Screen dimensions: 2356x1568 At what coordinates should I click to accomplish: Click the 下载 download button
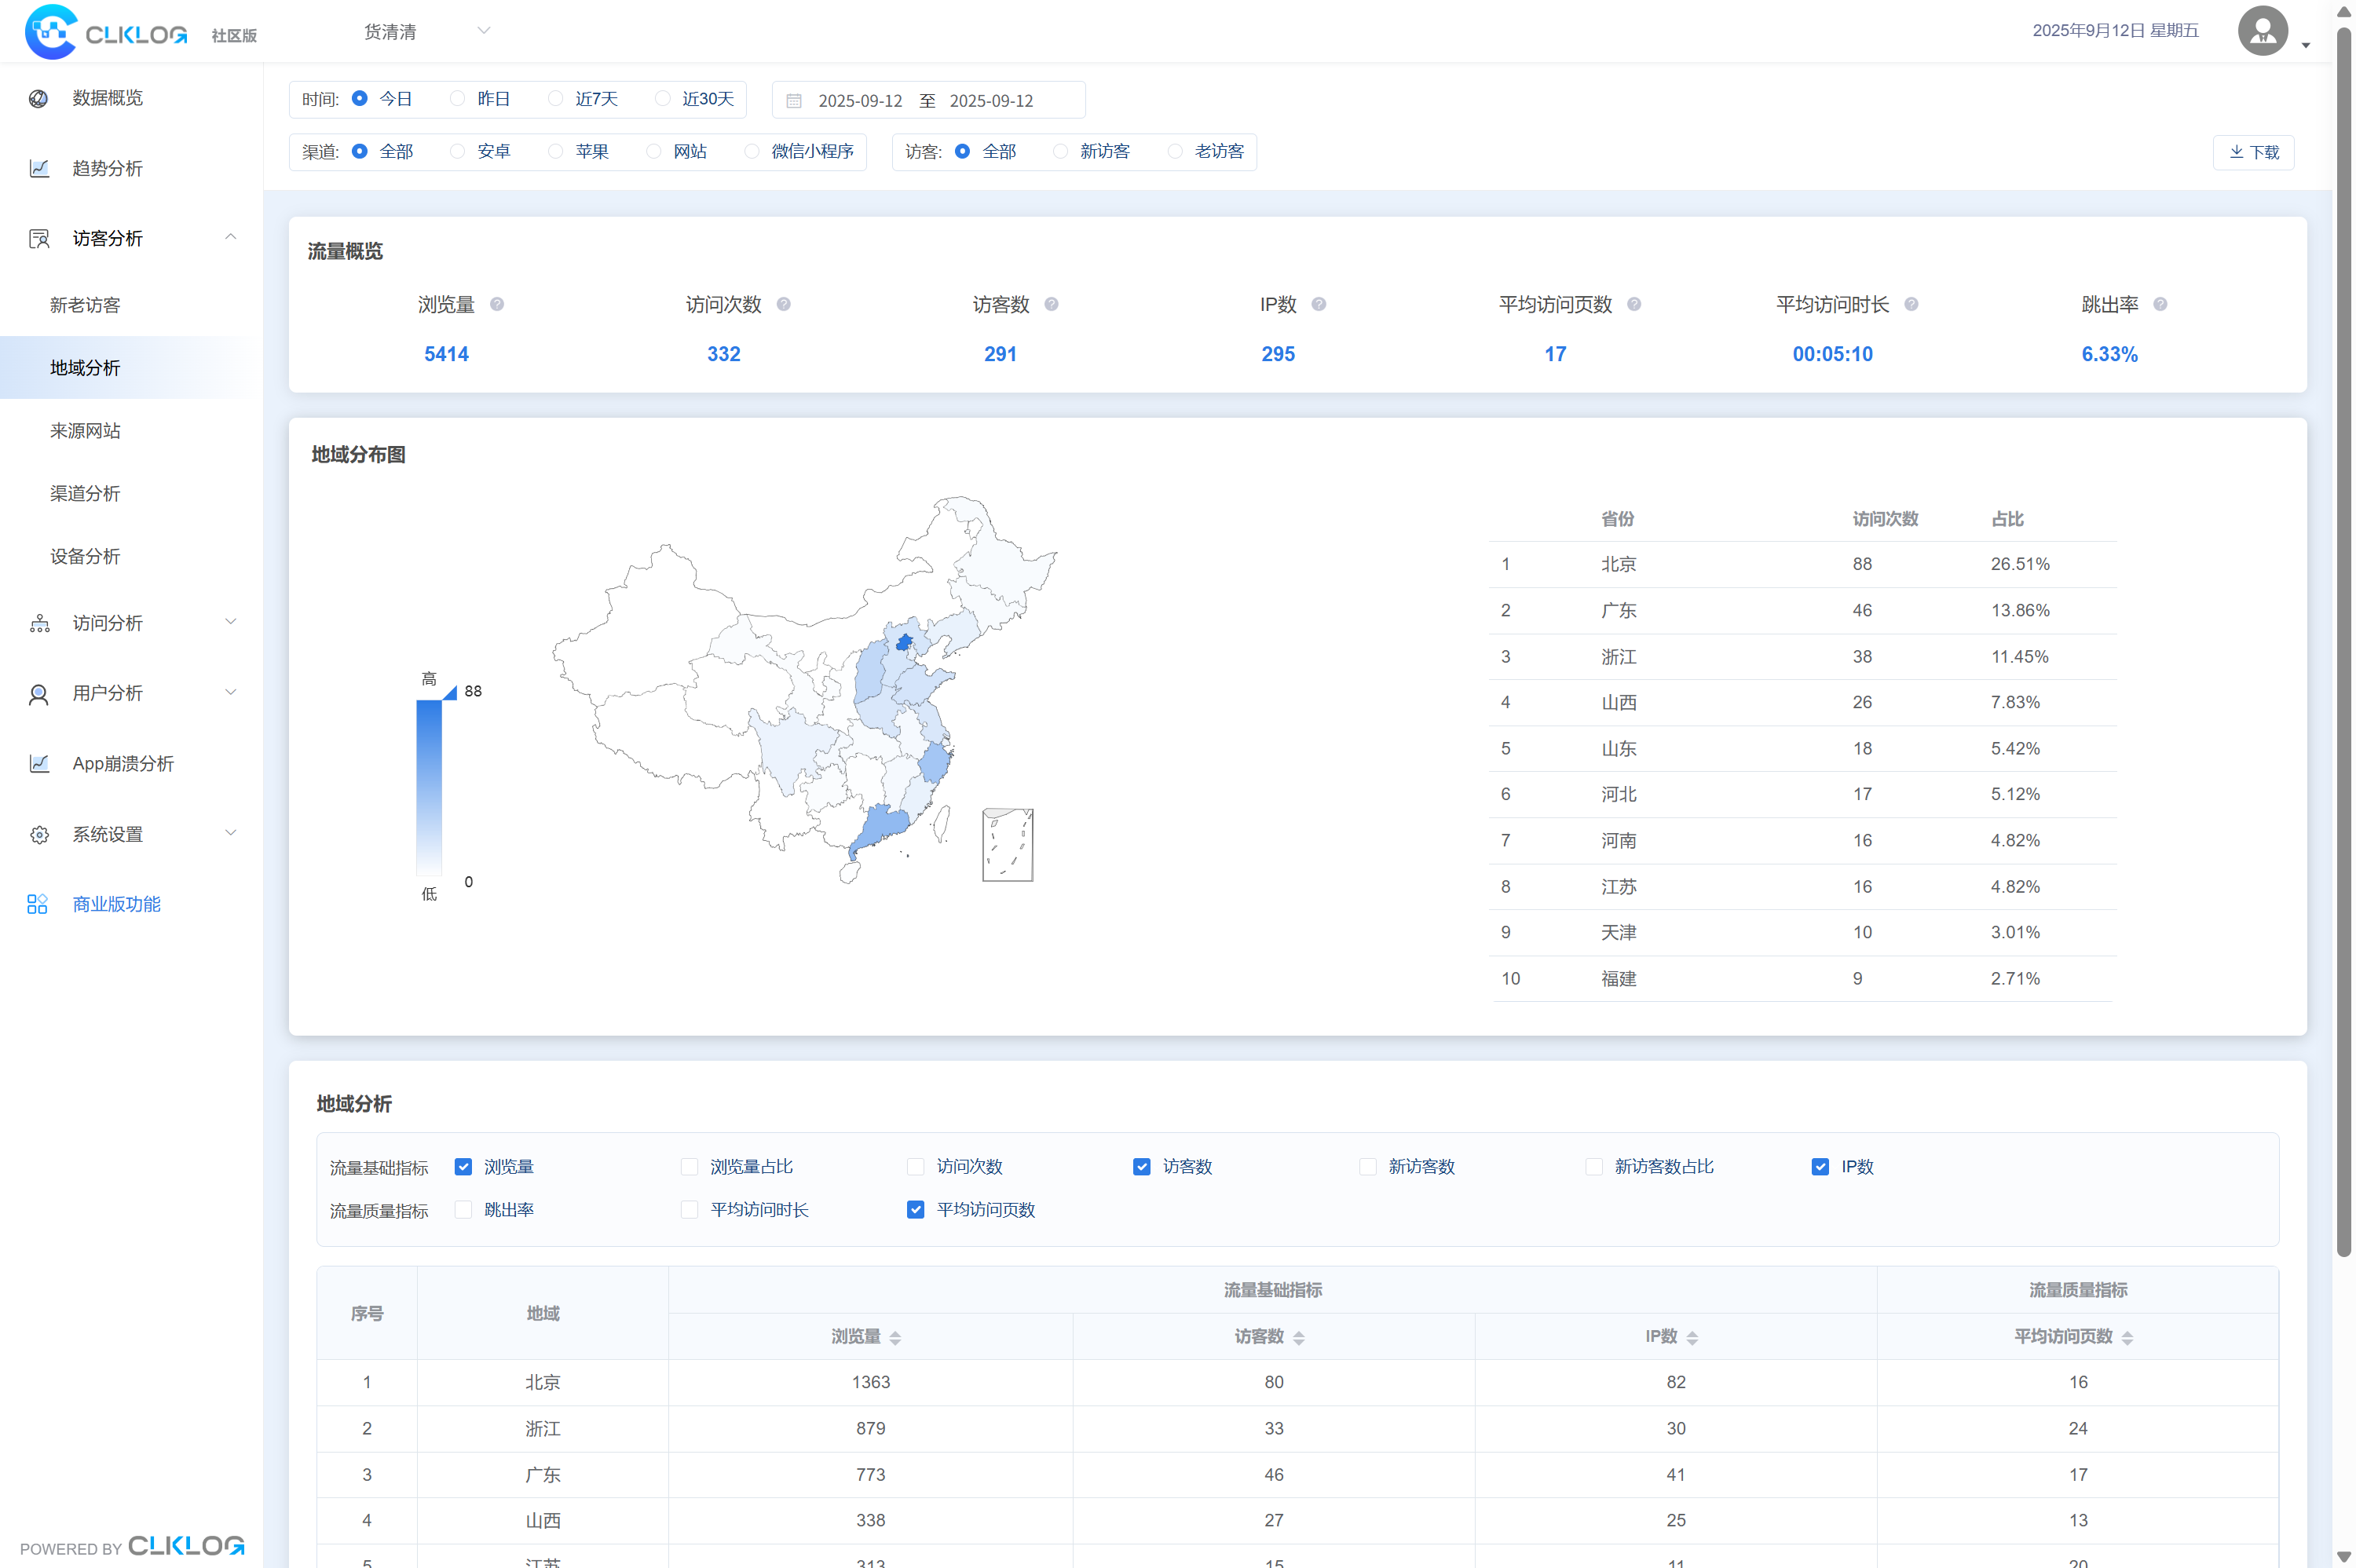tap(2253, 152)
